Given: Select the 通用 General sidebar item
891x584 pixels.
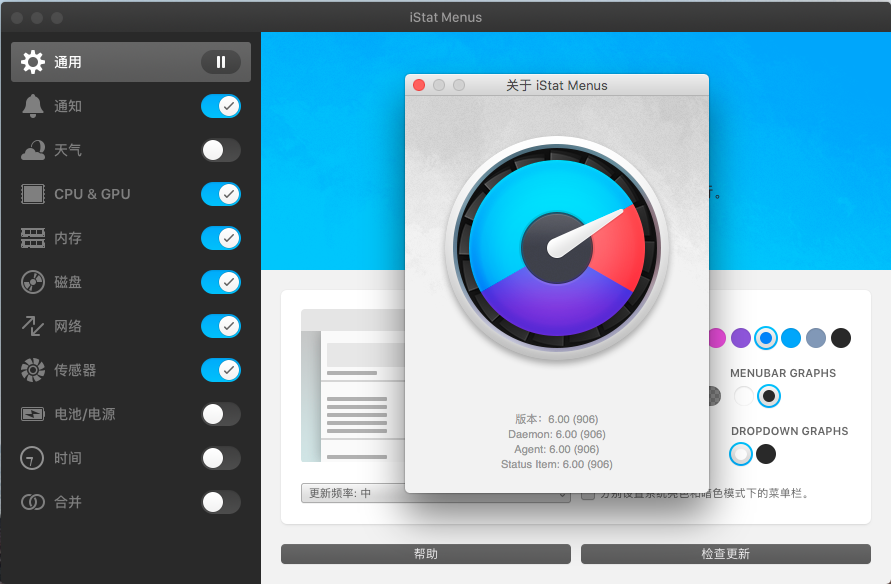Looking at the screenshot, I should point(131,62).
